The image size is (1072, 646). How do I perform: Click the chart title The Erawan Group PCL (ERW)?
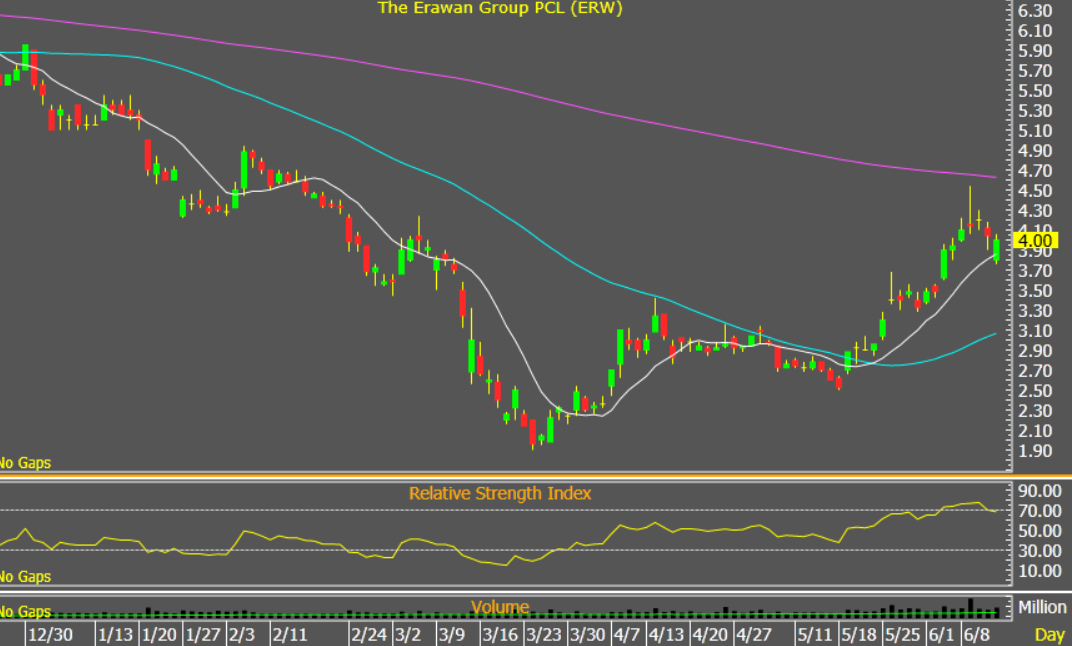(500, 8)
